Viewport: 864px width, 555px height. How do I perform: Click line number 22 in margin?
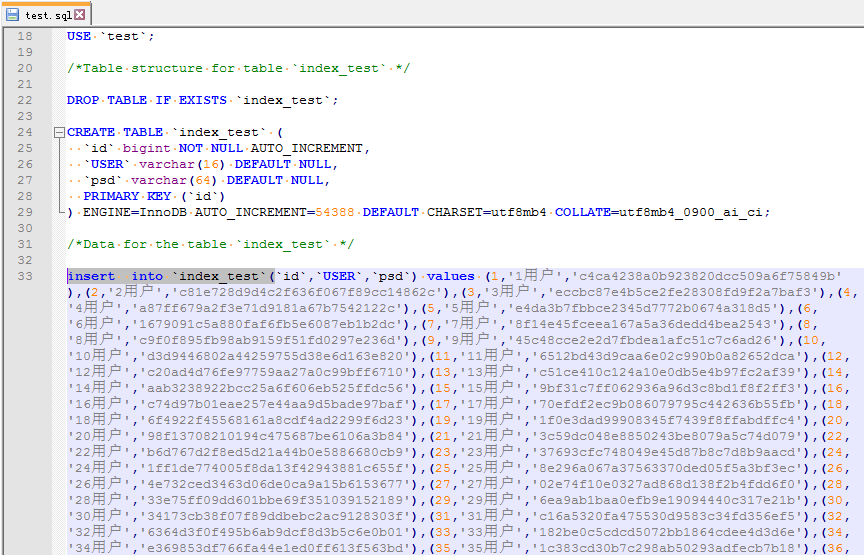coord(25,100)
